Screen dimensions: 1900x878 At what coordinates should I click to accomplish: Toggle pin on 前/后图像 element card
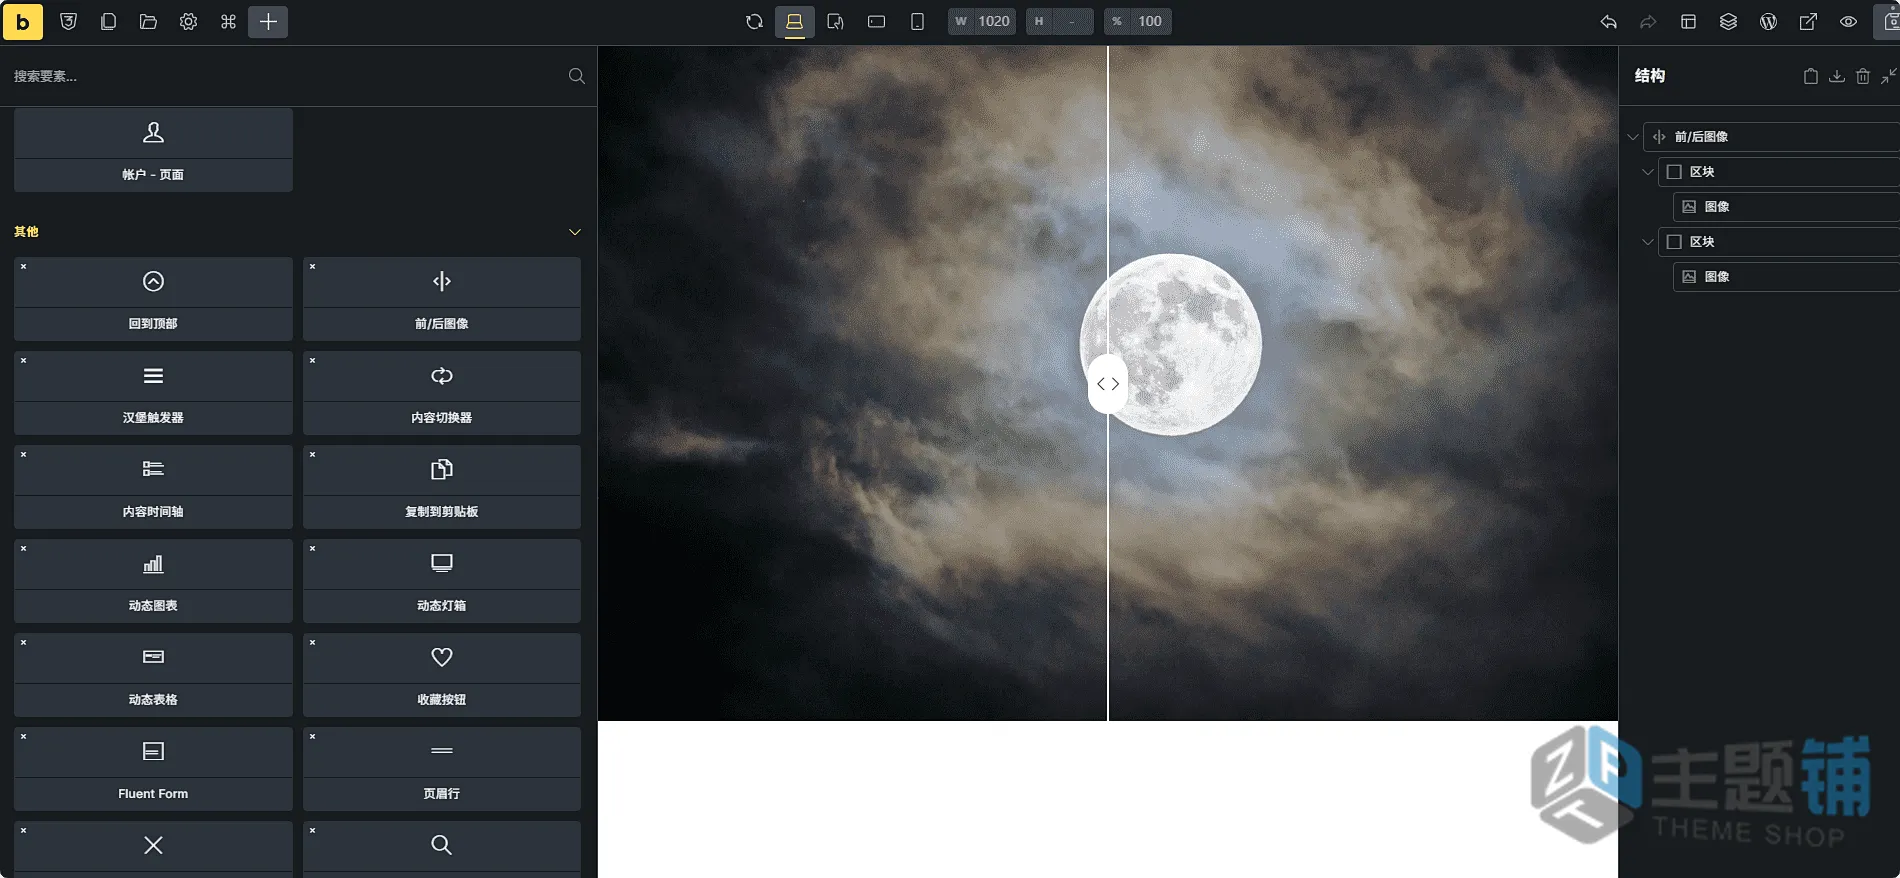click(313, 267)
